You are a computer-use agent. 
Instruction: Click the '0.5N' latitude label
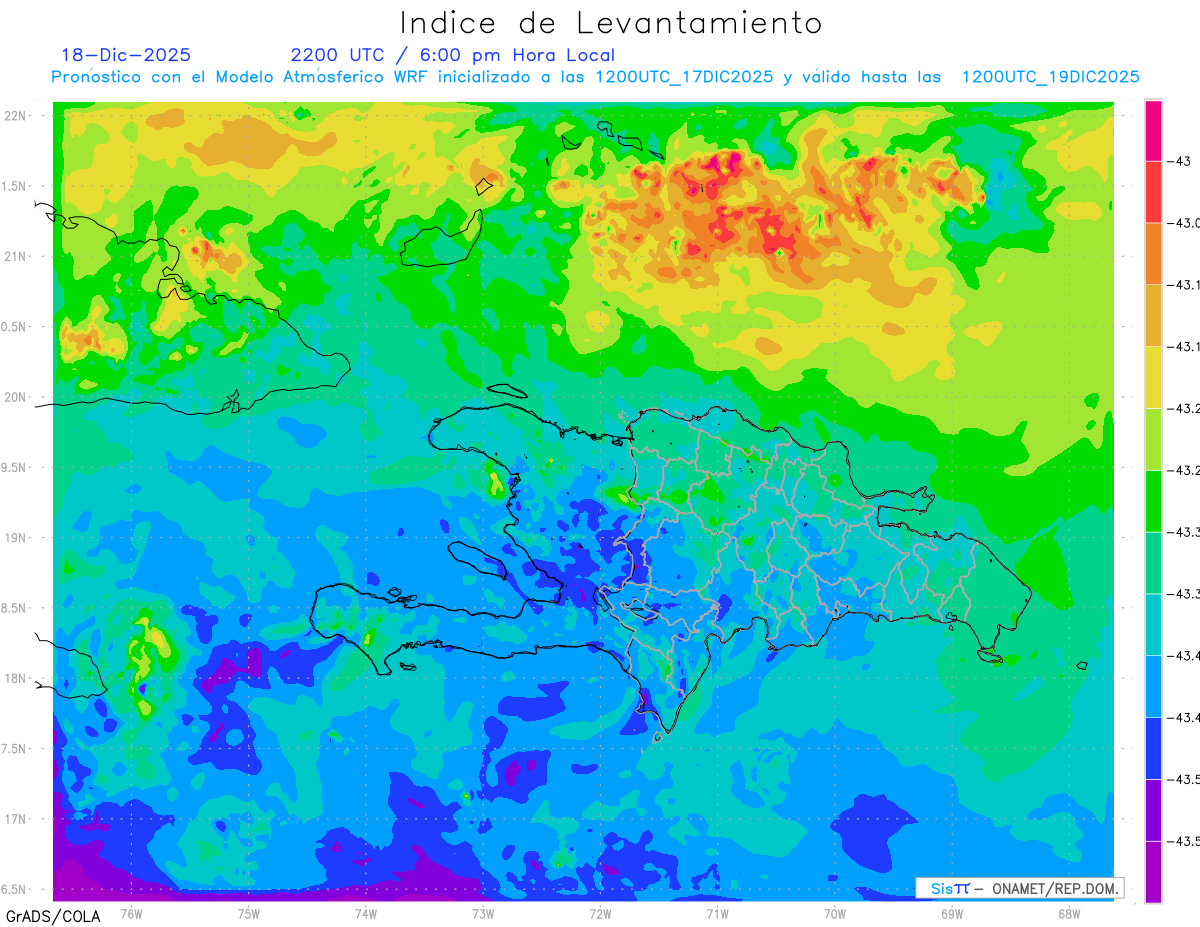pos(16,327)
